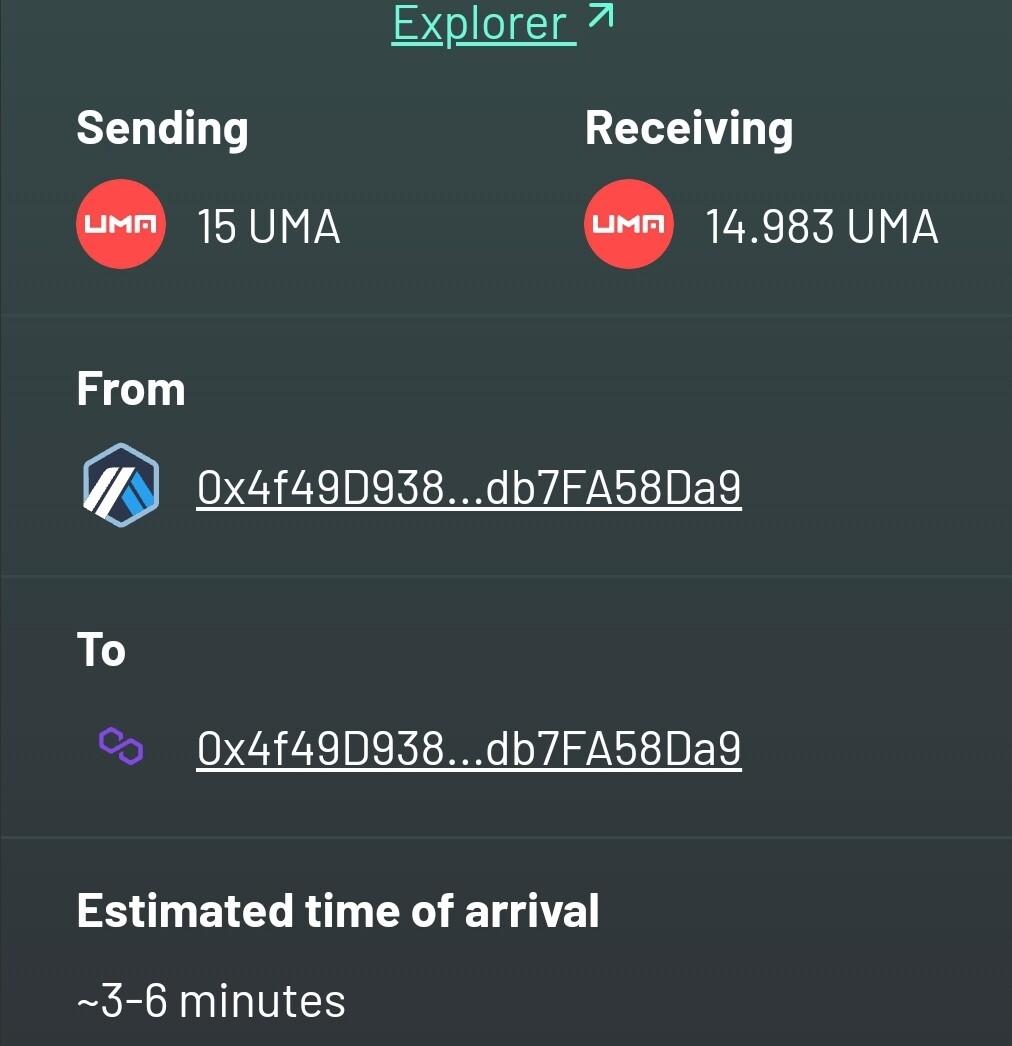The image size is (1012, 1046).
Task: Click the From section label
Action: (131, 389)
